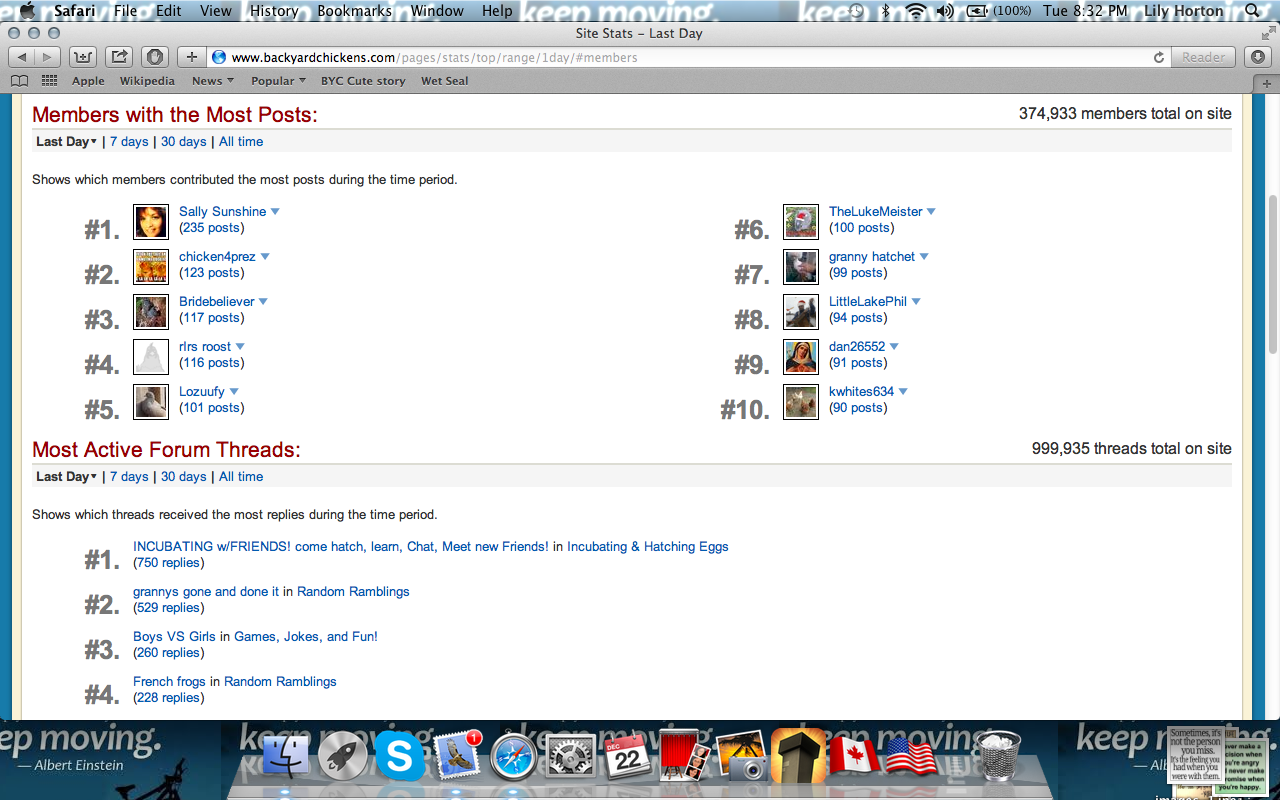Launch Photo Booth from the Dock
Viewport: 1280px width, 800px height.
(x=685, y=757)
